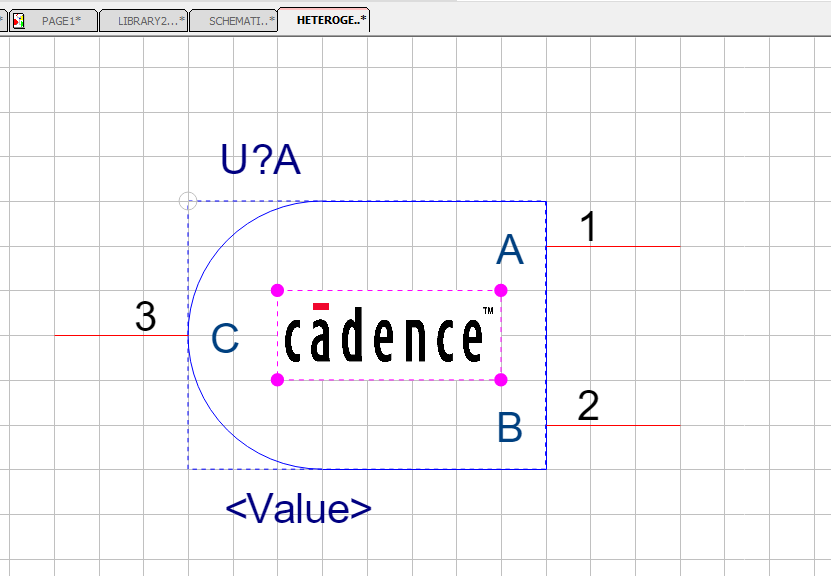
Task: Click the top-right magenta resize handle
Action: [x=501, y=290]
